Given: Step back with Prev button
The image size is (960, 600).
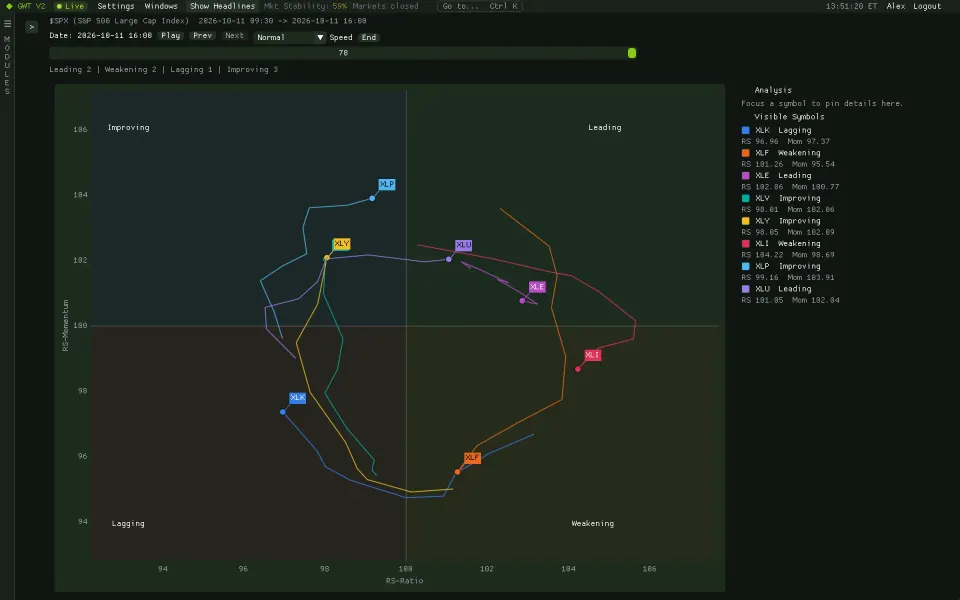Looking at the screenshot, I should coord(203,36).
